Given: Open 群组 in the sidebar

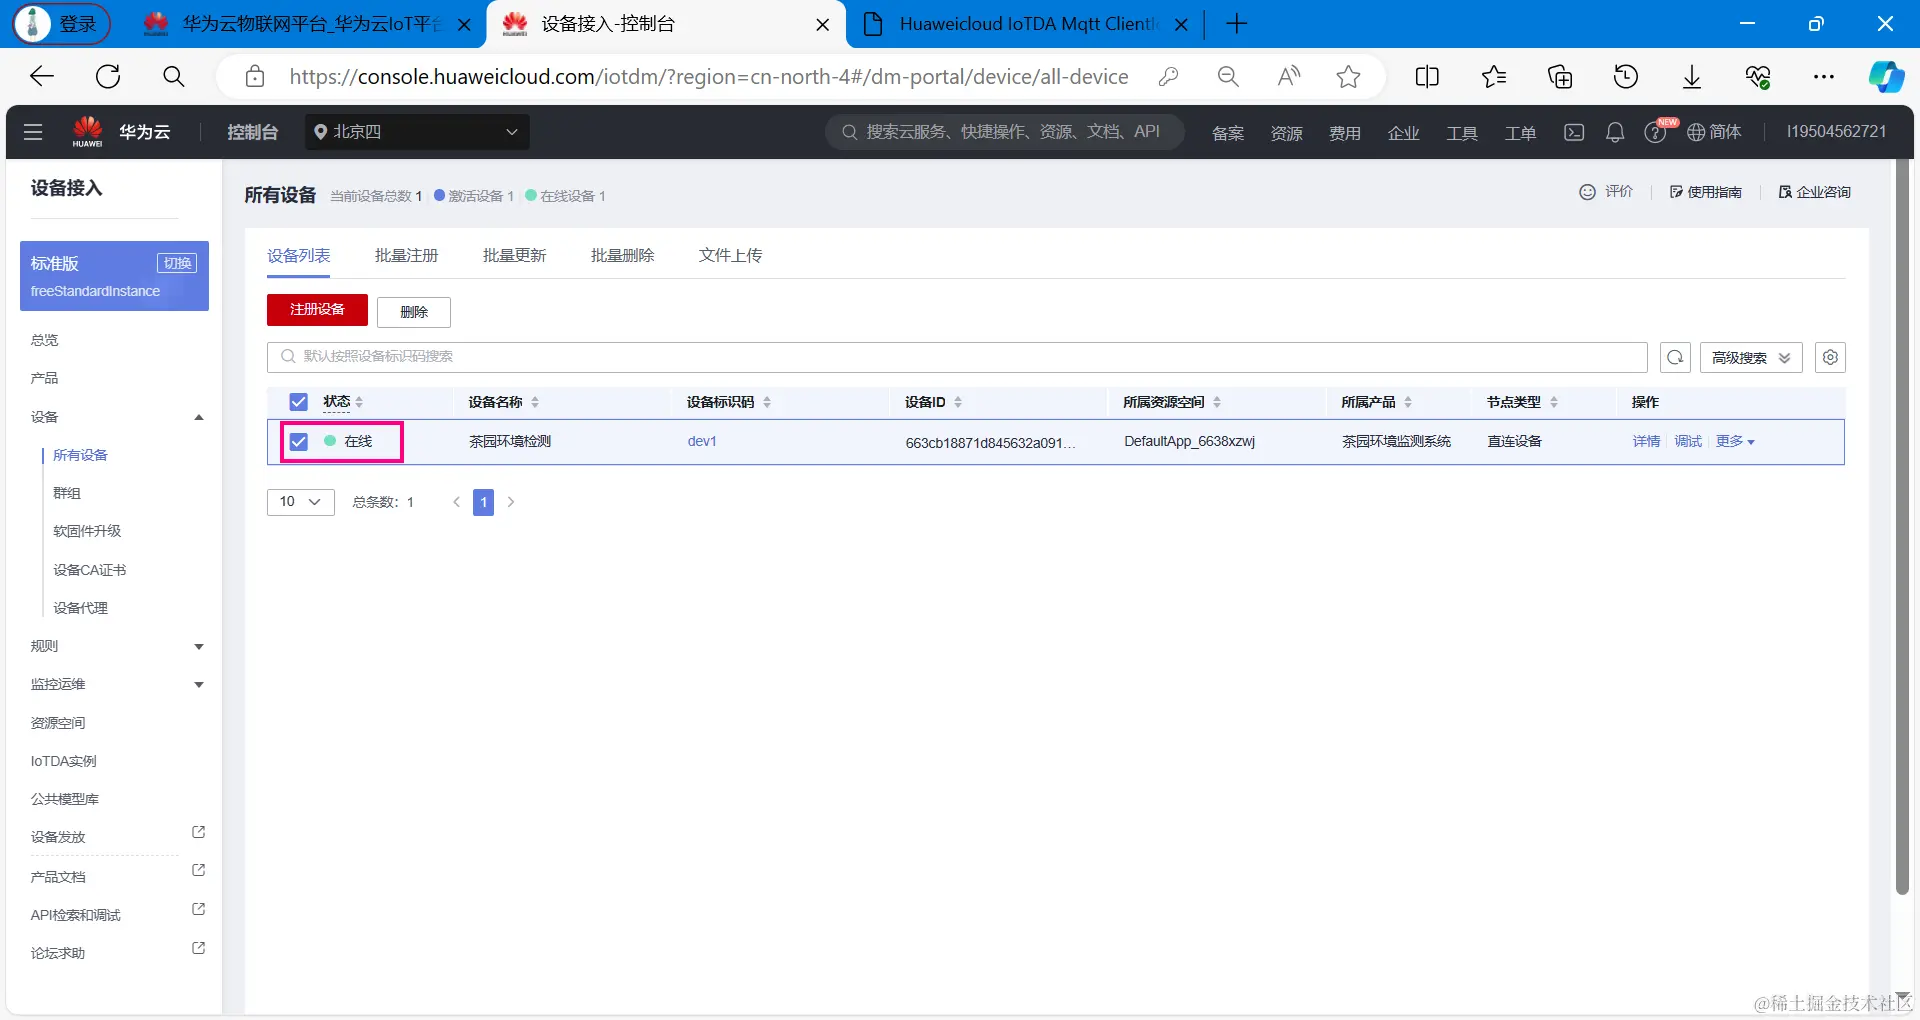Looking at the screenshot, I should point(67,493).
